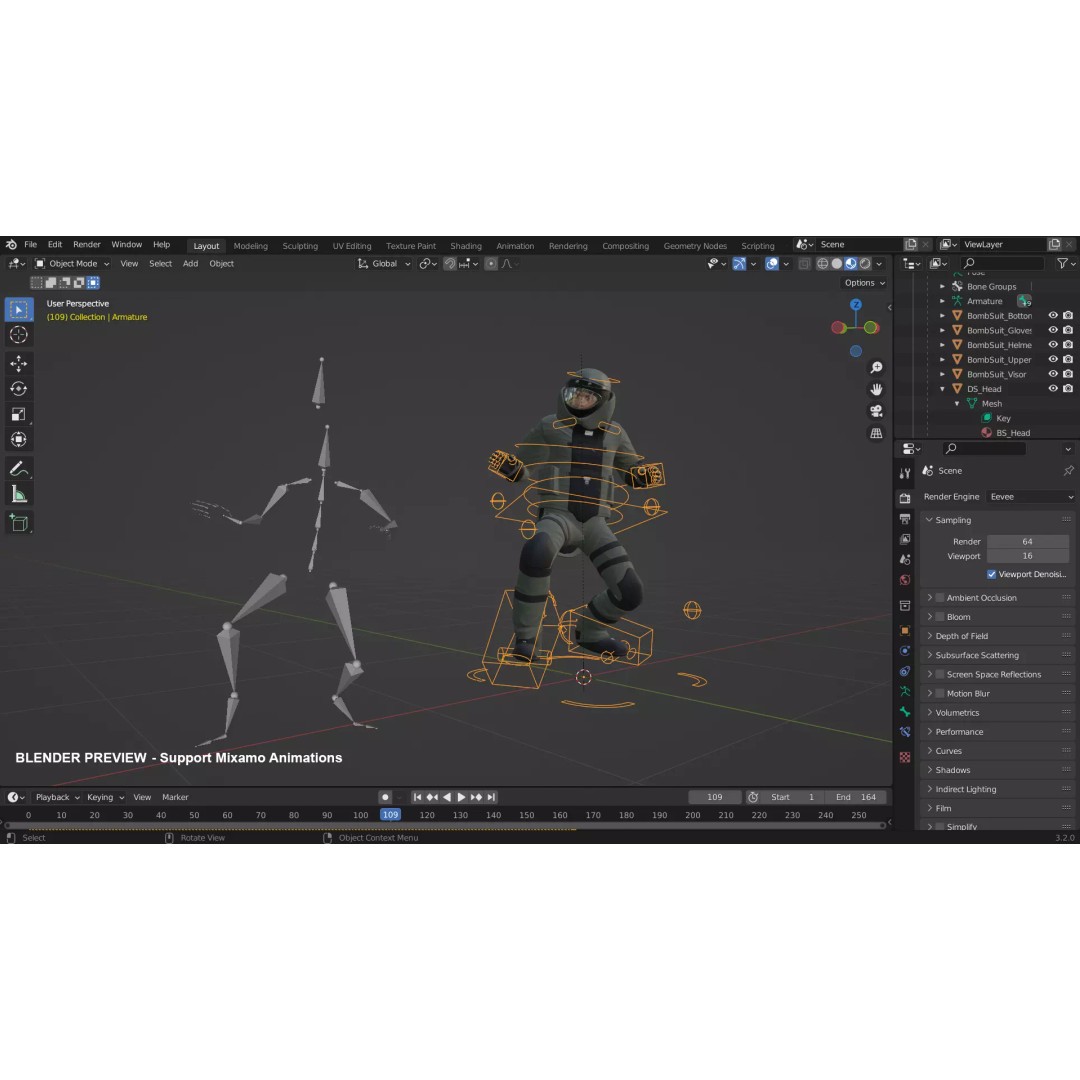Enable the Motion Blur checkbox

click(939, 694)
